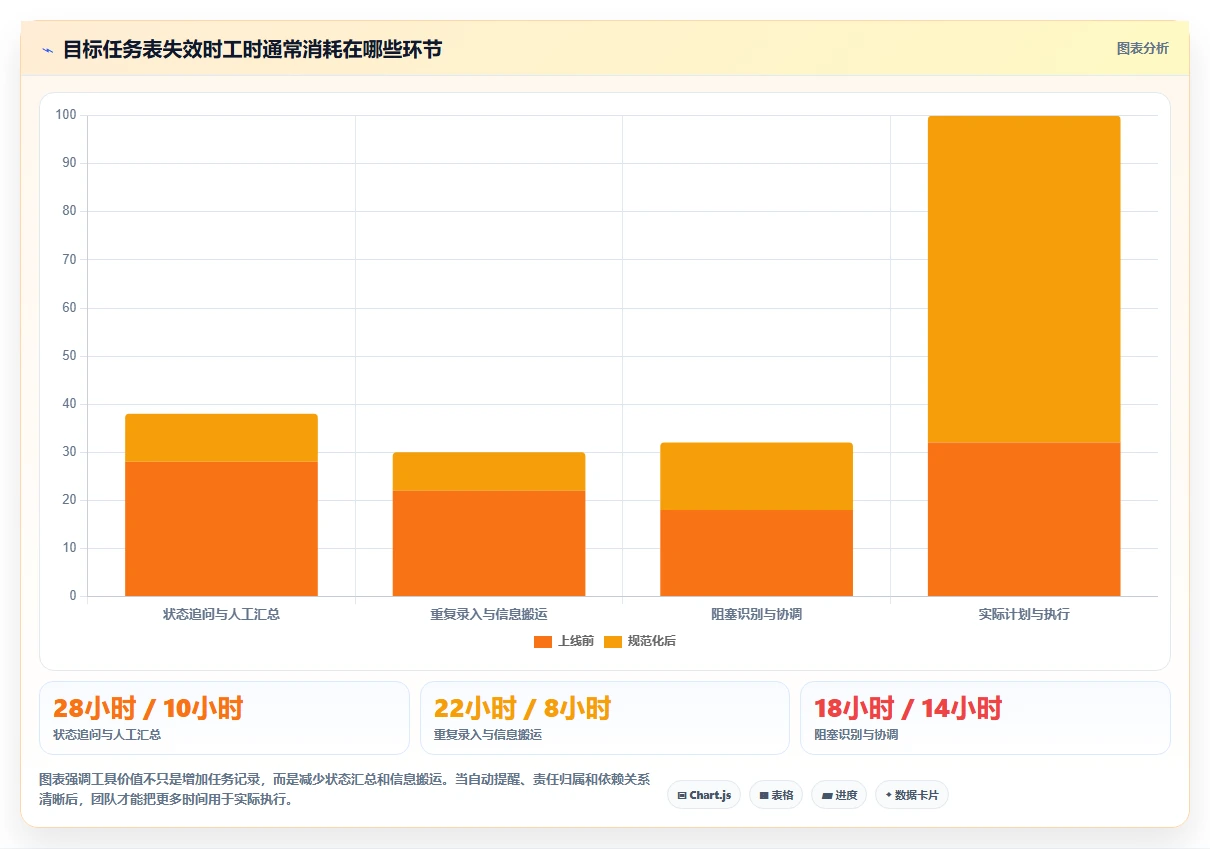Click the title 目标任务表失效时工时通常消耗在哪些环节

pos(252,49)
